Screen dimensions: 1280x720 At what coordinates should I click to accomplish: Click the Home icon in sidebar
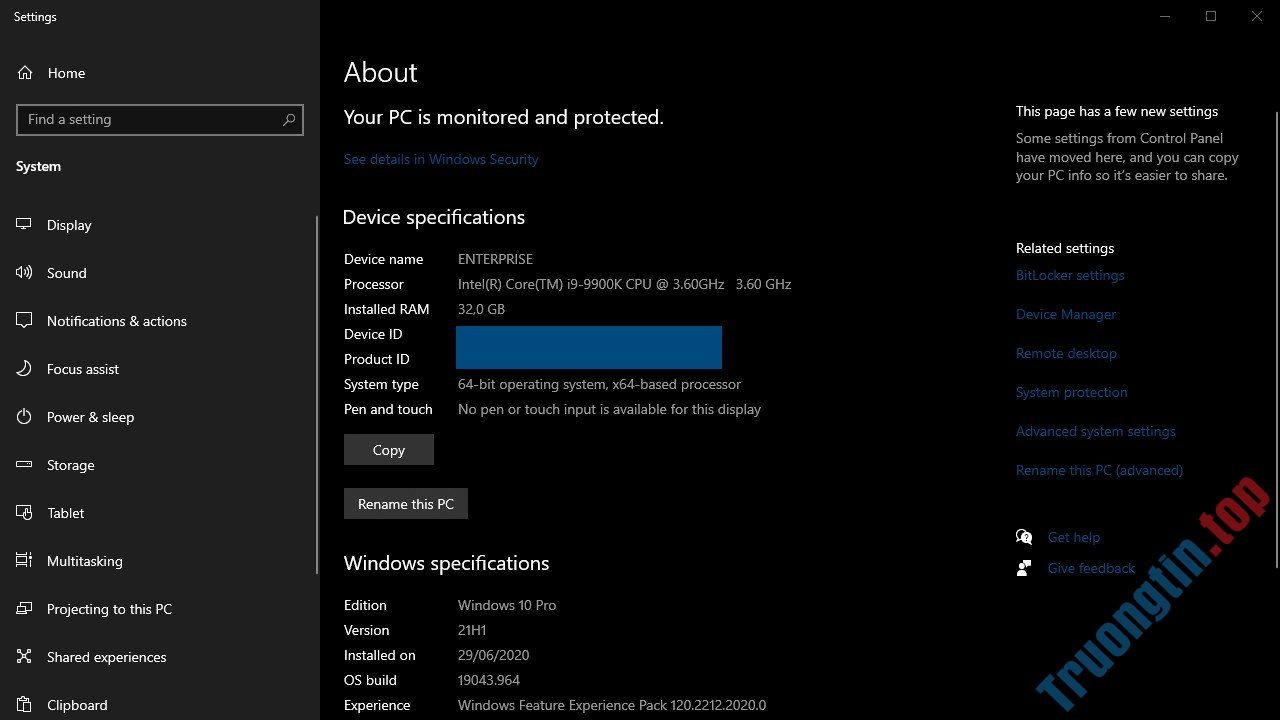tap(25, 73)
